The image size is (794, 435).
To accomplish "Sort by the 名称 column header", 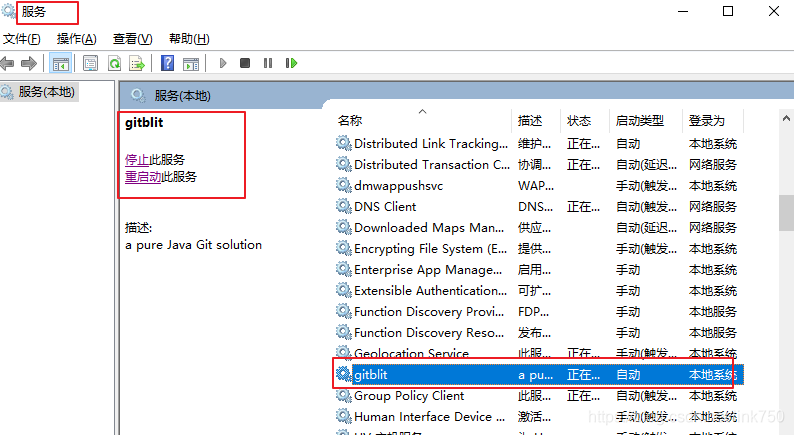I will (x=350, y=121).
